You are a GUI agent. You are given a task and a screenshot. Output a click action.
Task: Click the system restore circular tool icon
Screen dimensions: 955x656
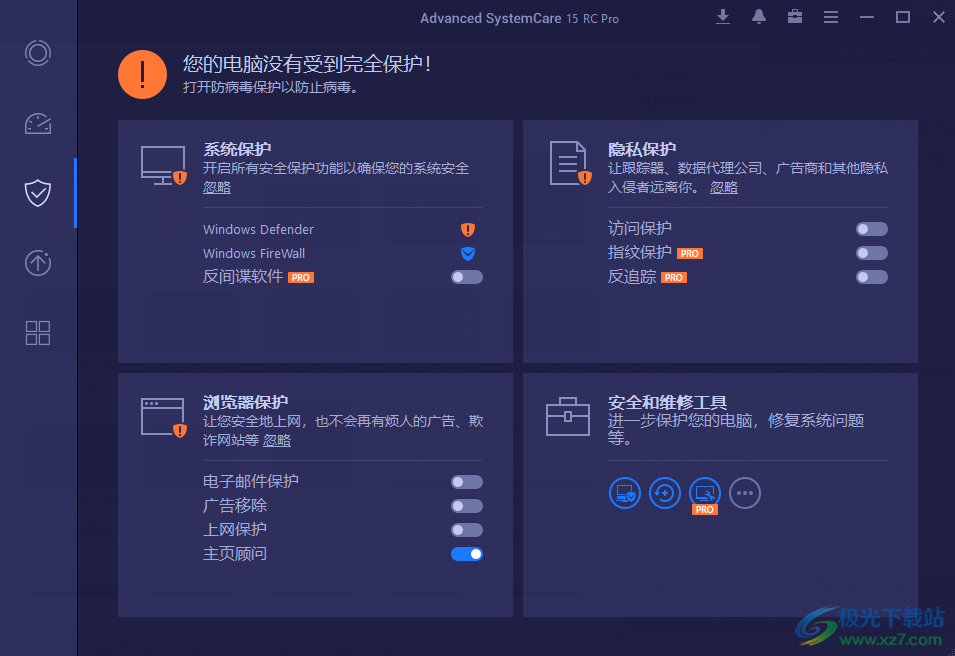[664, 492]
